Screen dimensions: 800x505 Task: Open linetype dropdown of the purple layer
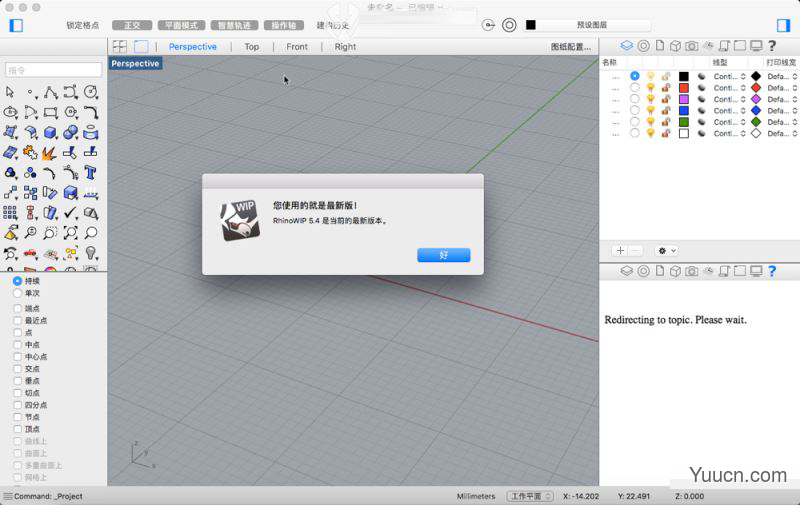730,99
